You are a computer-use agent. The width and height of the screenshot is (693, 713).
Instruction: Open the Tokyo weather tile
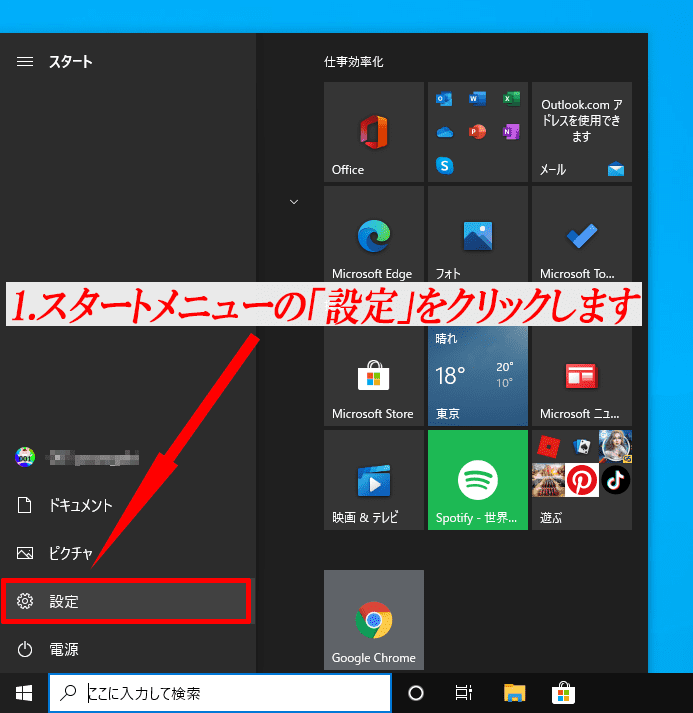click(x=477, y=377)
